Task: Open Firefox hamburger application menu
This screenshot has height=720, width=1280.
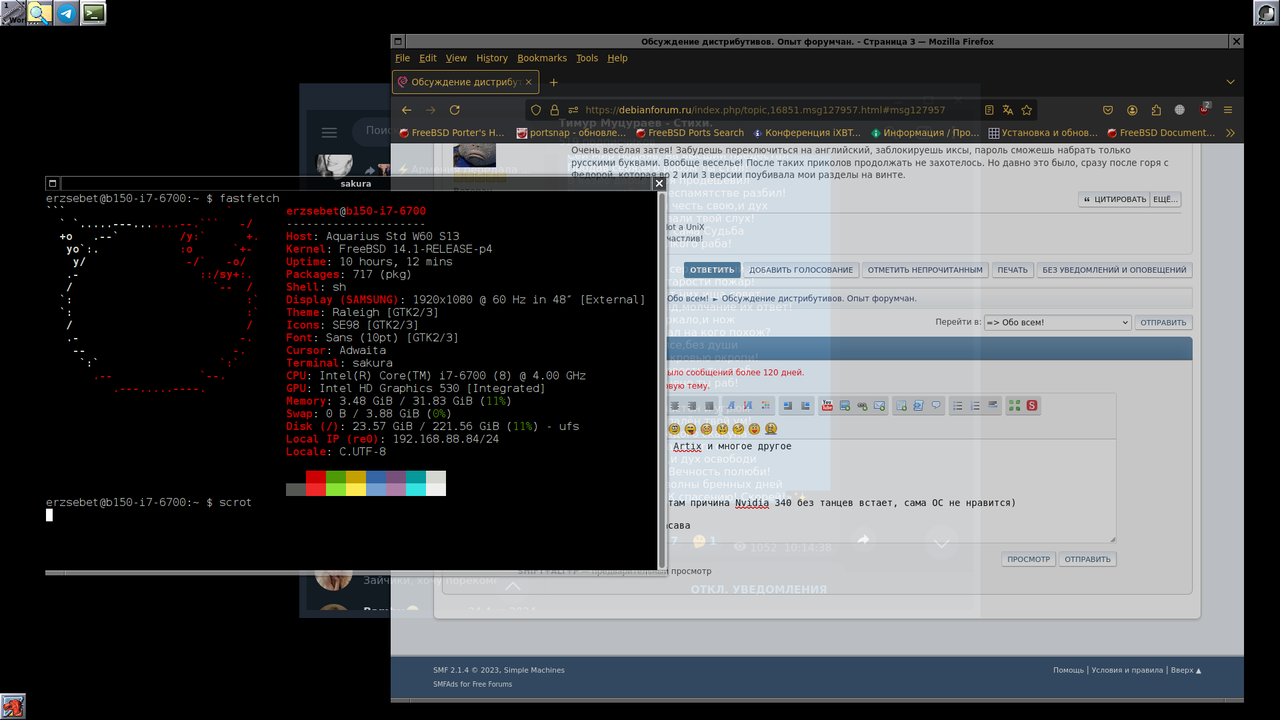Action: pyautogui.click(x=1228, y=110)
